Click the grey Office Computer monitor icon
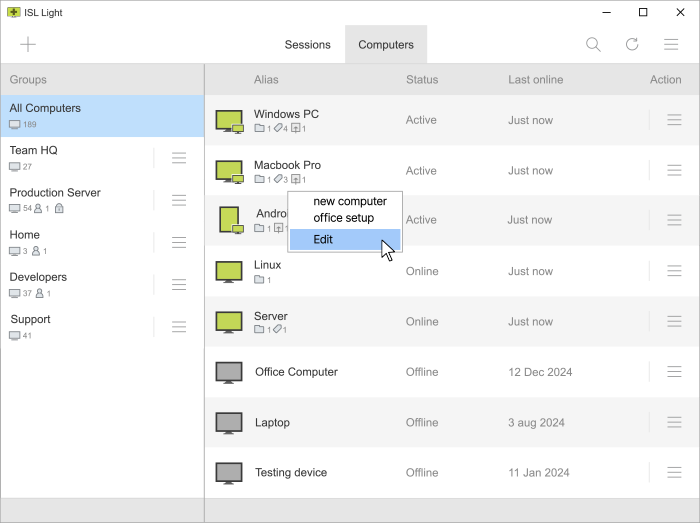The image size is (700, 523). [x=229, y=372]
